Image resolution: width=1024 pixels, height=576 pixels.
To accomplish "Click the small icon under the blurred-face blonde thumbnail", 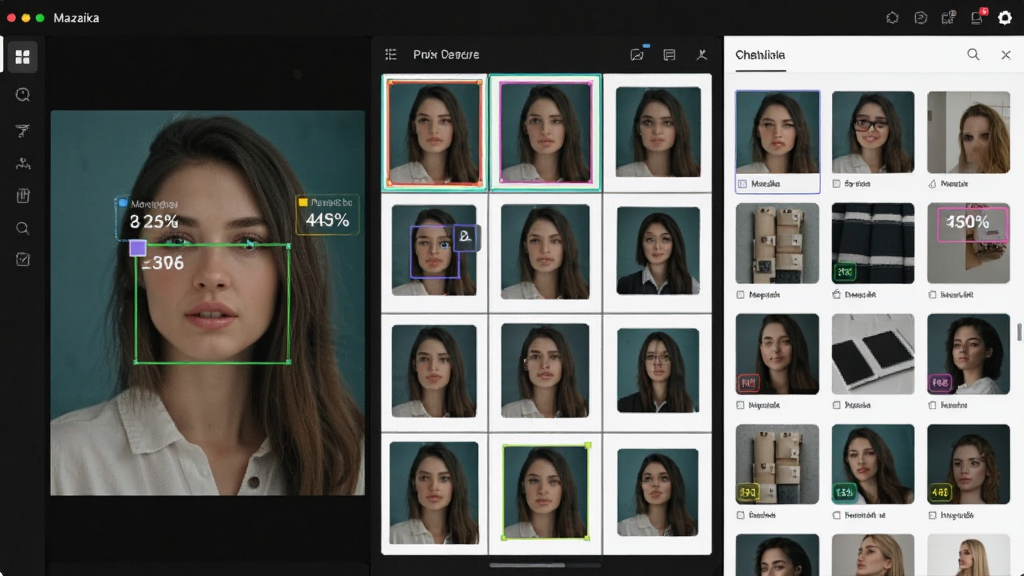I will pyautogui.click(x=932, y=184).
